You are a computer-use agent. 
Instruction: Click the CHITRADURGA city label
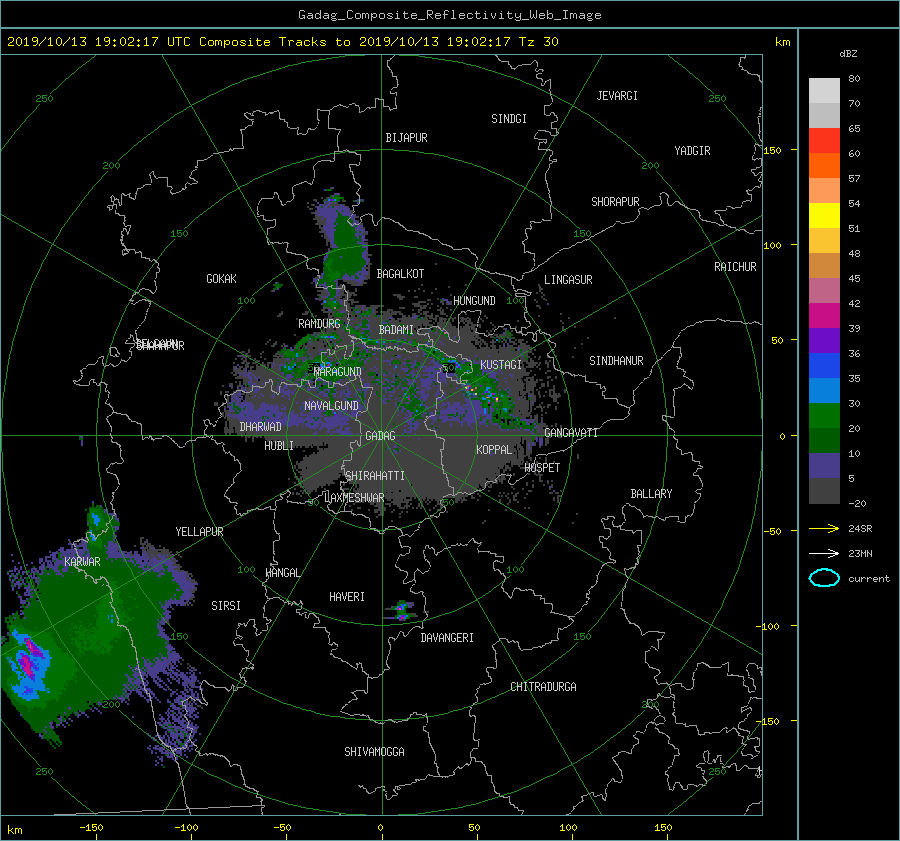pyautogui.click(x=543, y=687)
